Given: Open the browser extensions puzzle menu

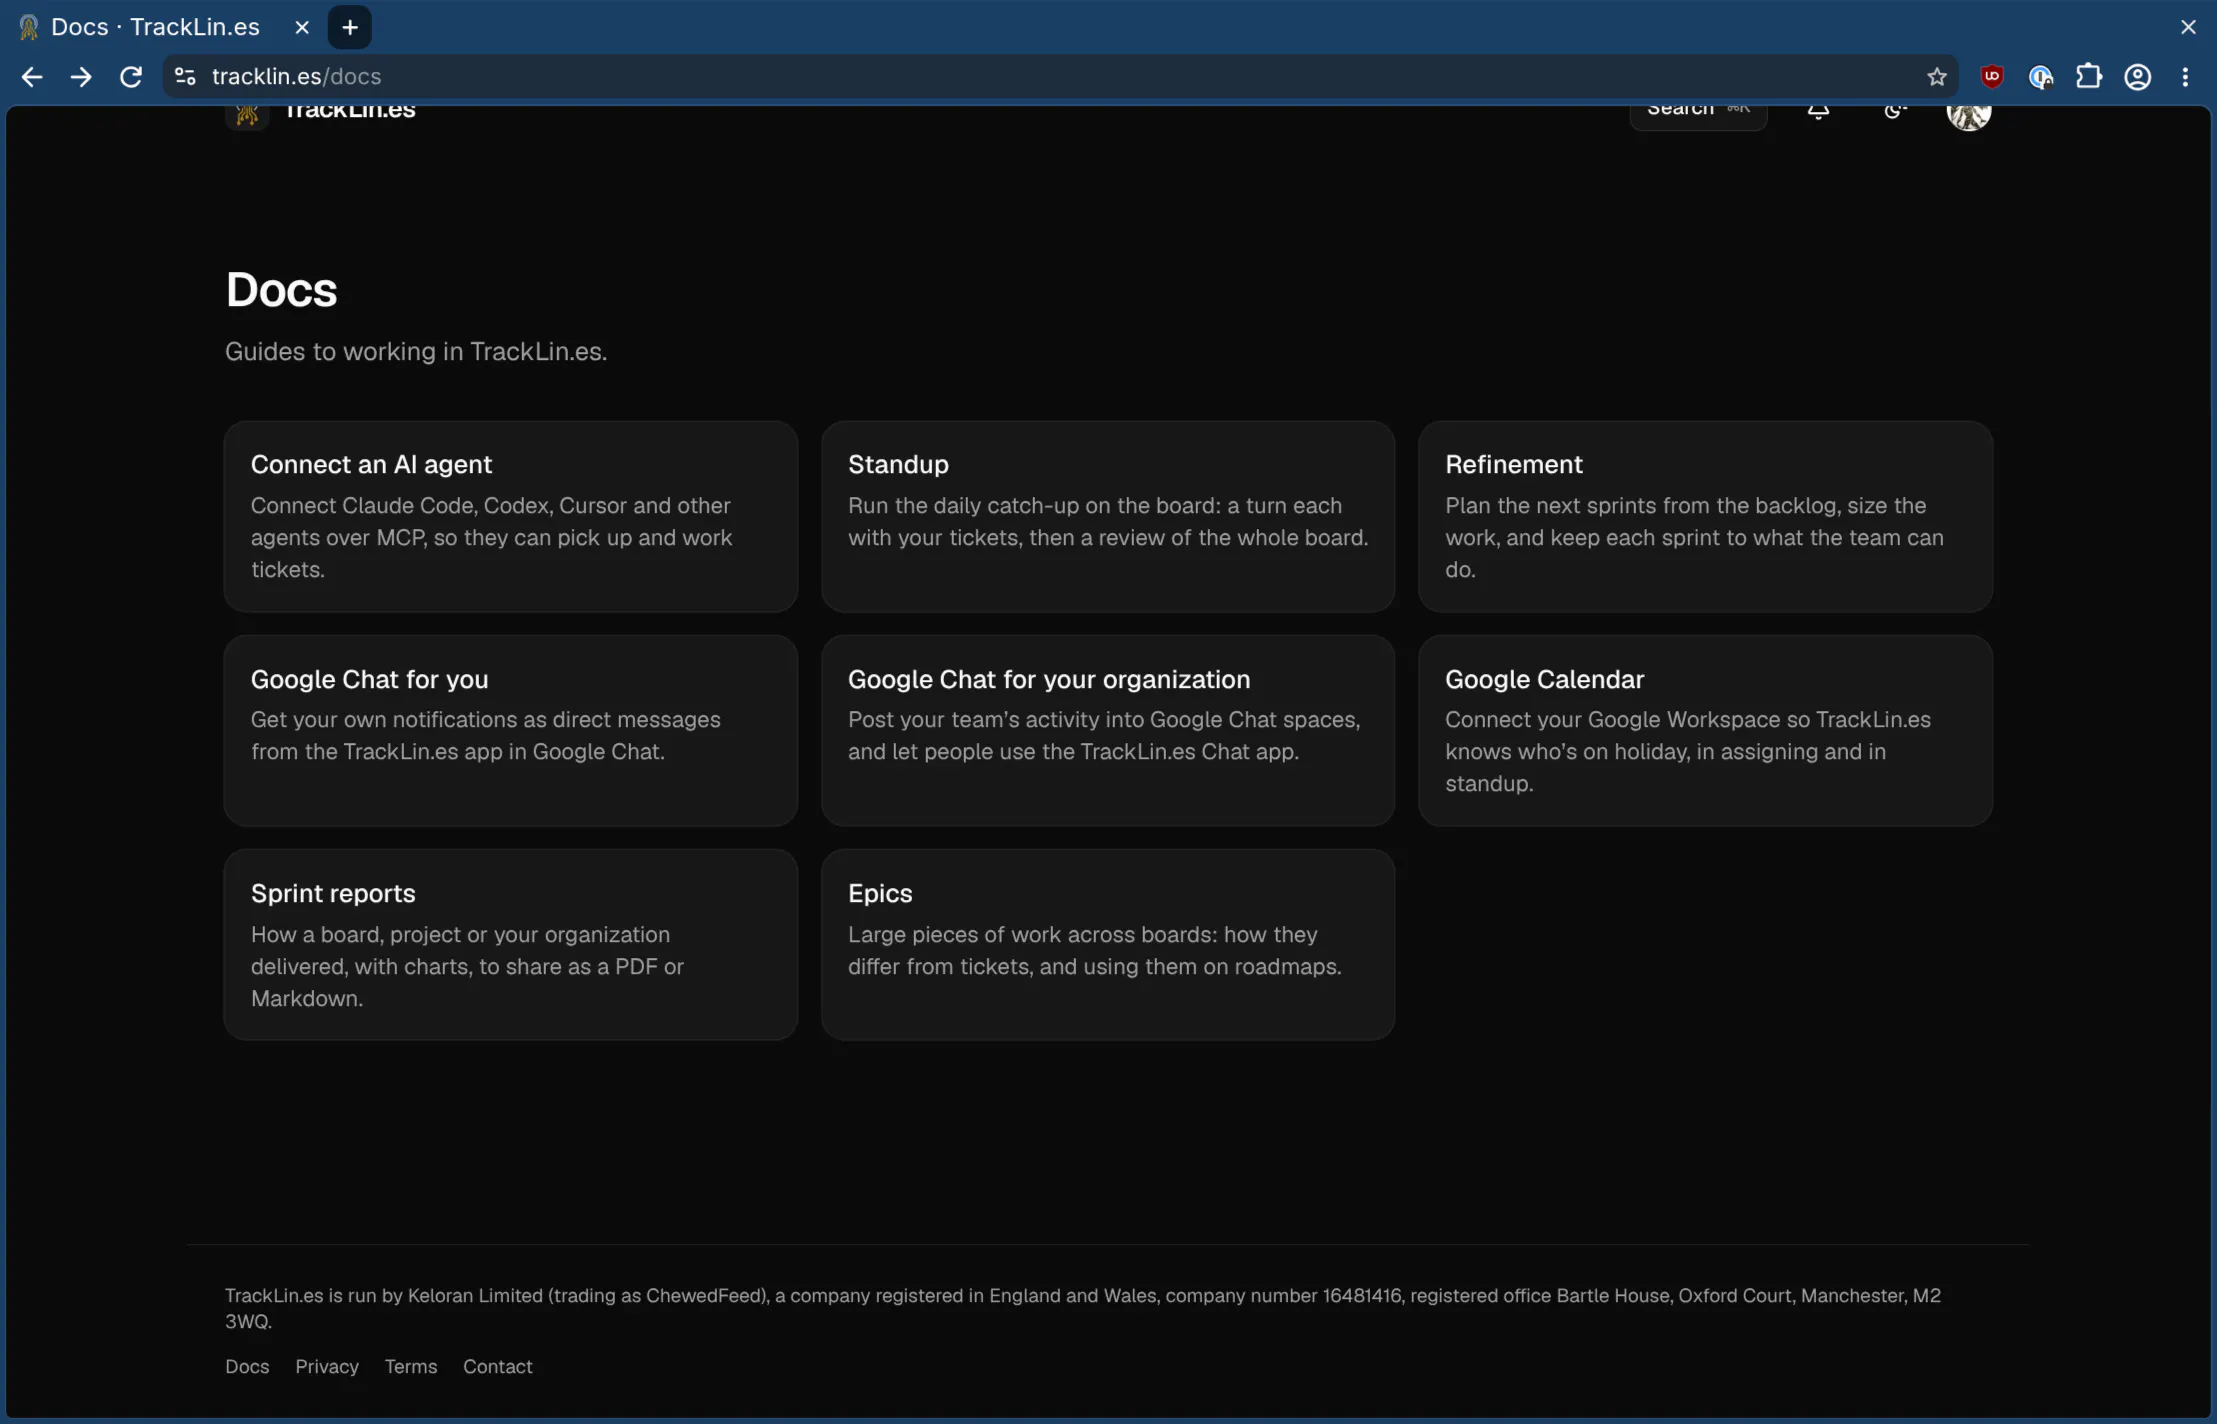Looking at the screenshot, I should 2089,77.
